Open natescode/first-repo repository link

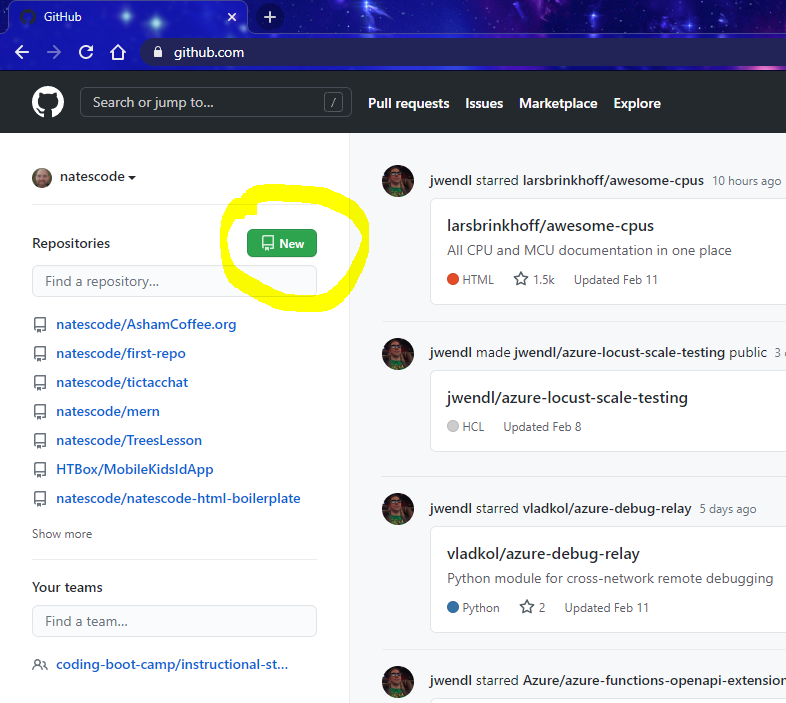pyautogui.click(x=121, y=354)
